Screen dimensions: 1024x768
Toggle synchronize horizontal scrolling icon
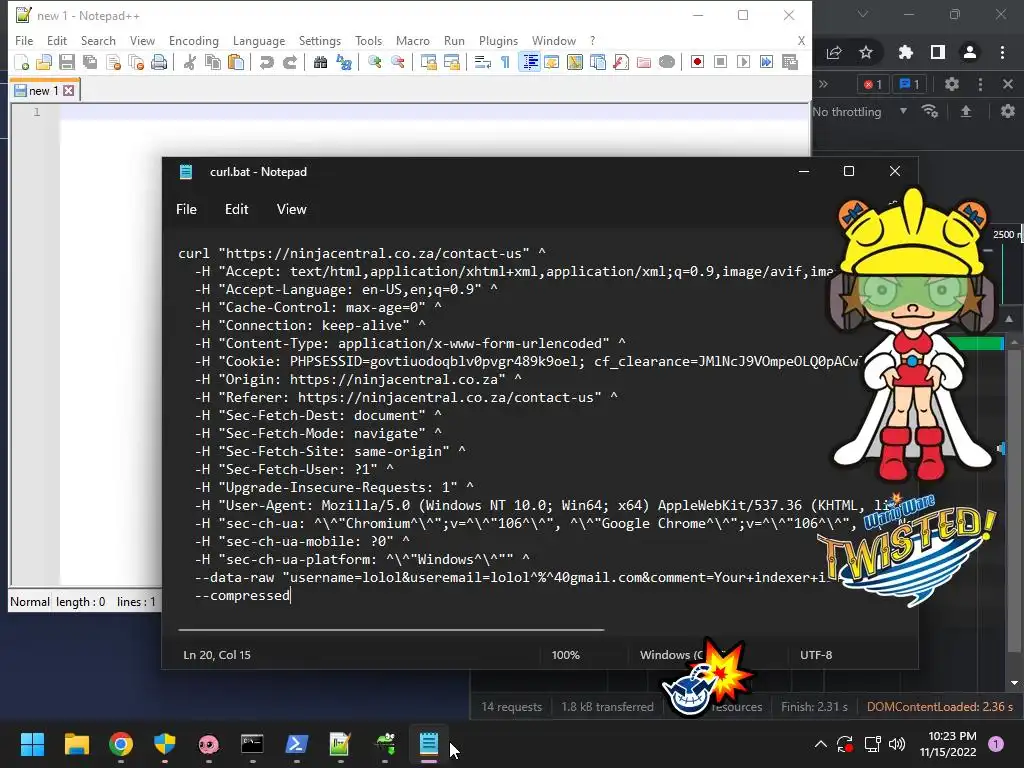[452, 62]
